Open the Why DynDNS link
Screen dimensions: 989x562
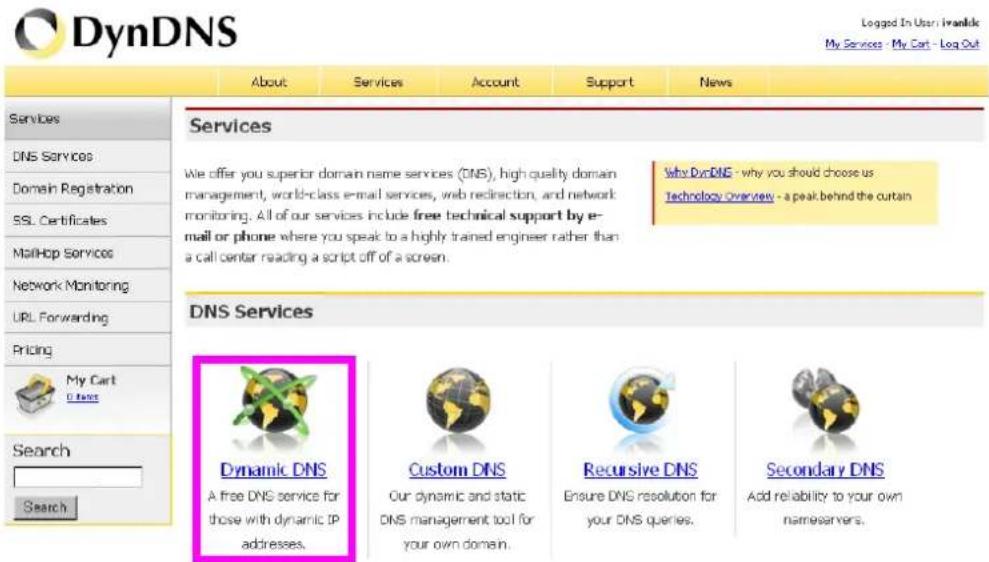pyautogui.click(x=698, y=172)
